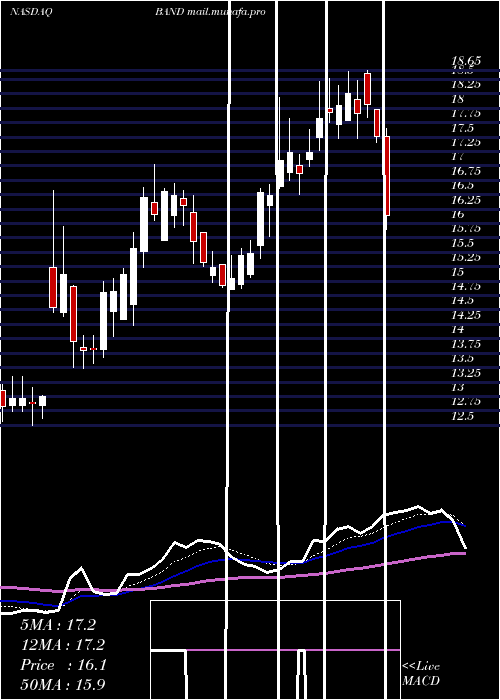Click the 17.25 price axis label
This screenshot has width=500, height=700.
click(466, 142)
